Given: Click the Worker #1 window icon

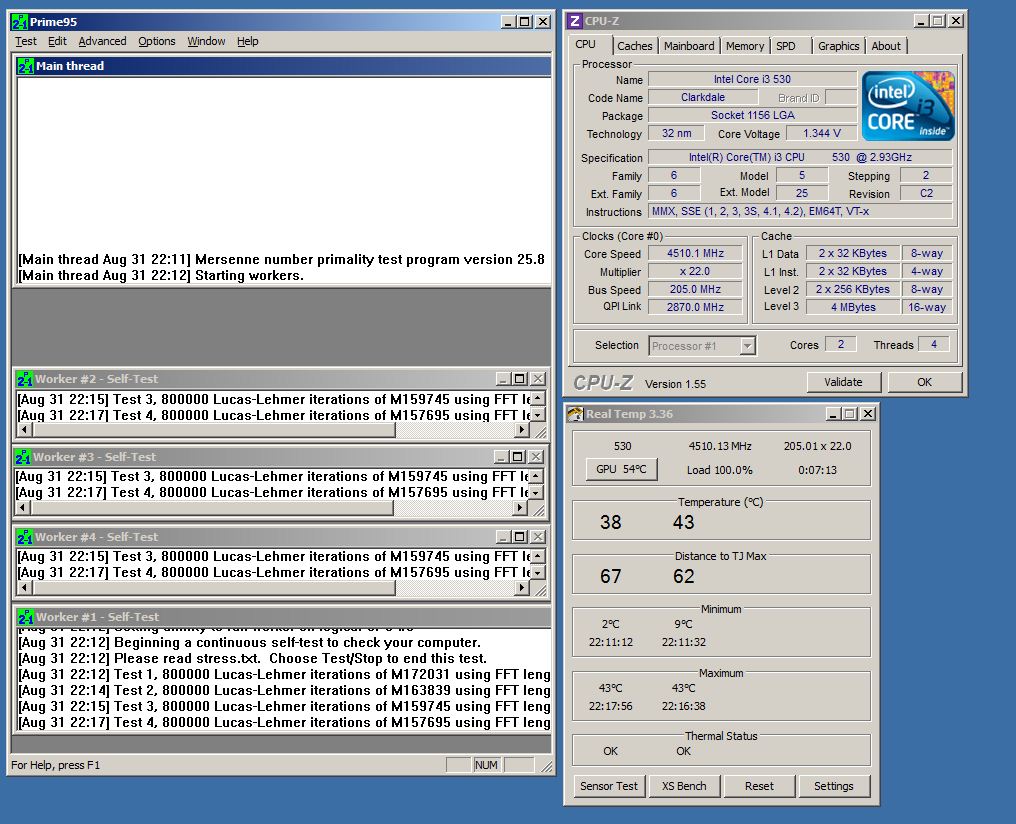Looking at the screenshot, I should point(25,617).
